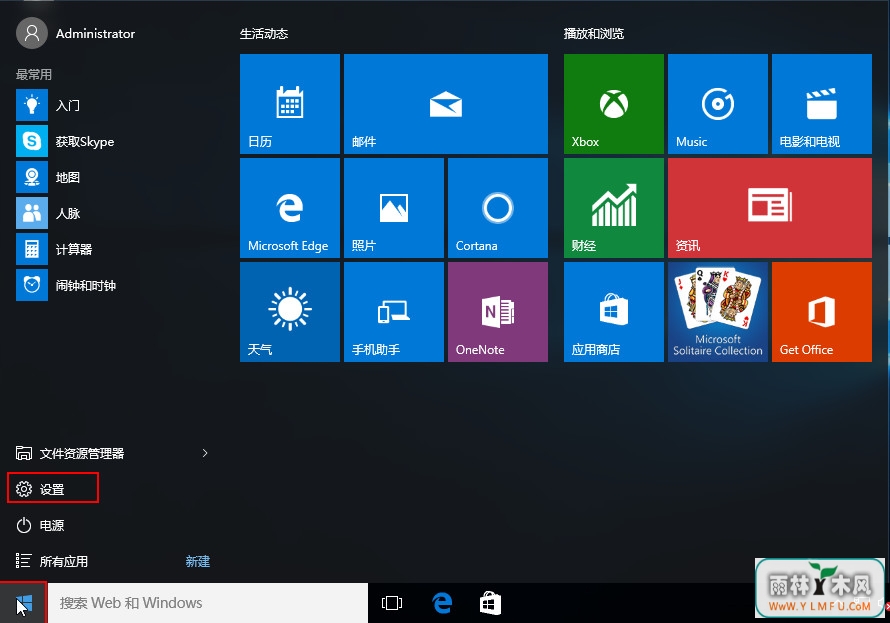Click the Search Web and Windows box
Screen dimensions: 890x623
coord(208,603)
